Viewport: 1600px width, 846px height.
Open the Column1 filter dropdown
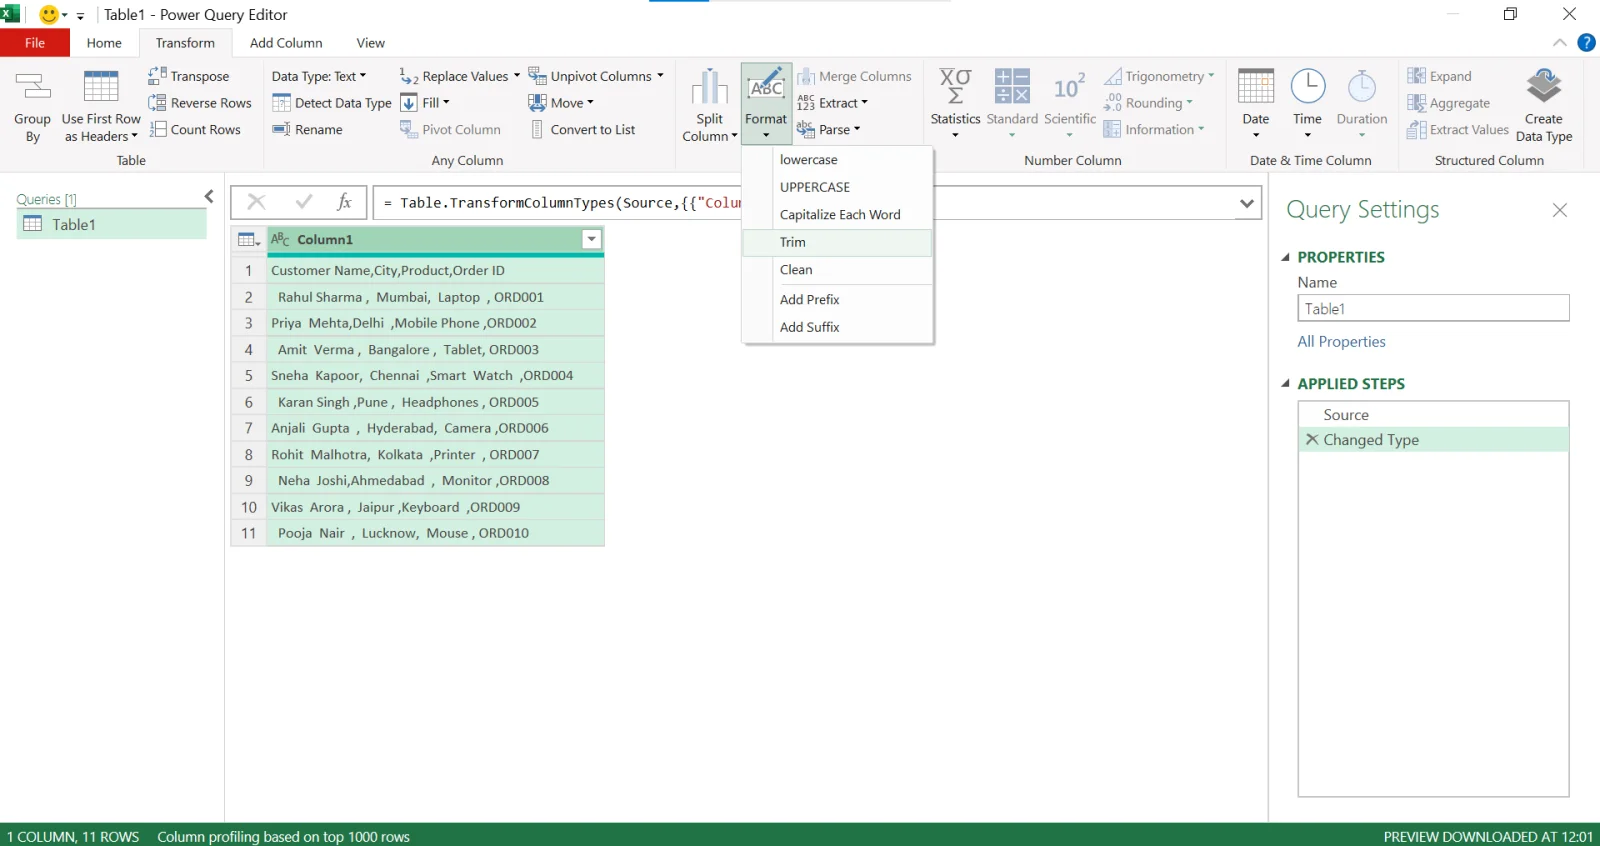[592, 239]
